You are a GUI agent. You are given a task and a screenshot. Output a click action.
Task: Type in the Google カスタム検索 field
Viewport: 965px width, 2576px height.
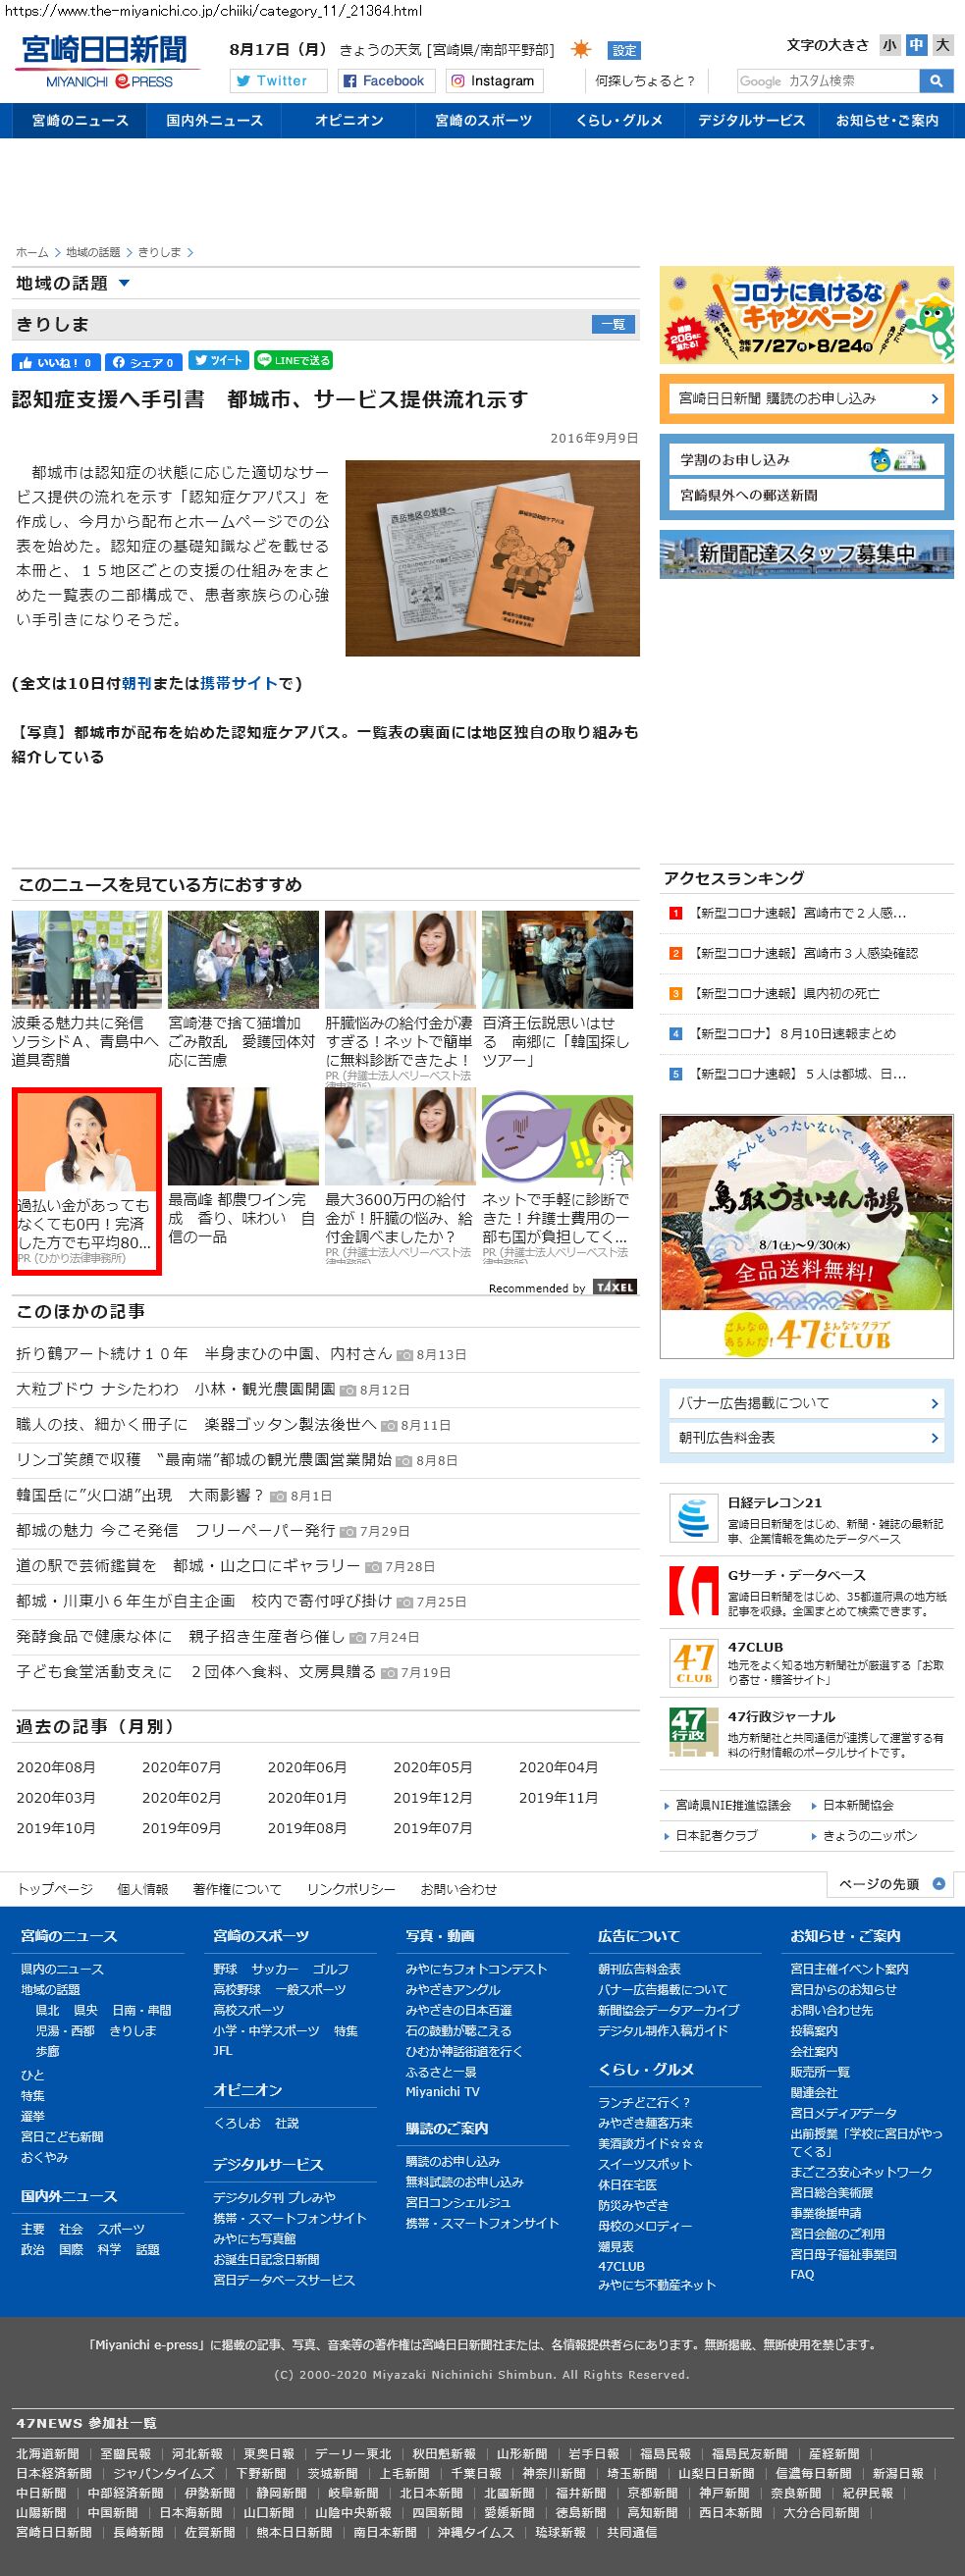point(826,81)
